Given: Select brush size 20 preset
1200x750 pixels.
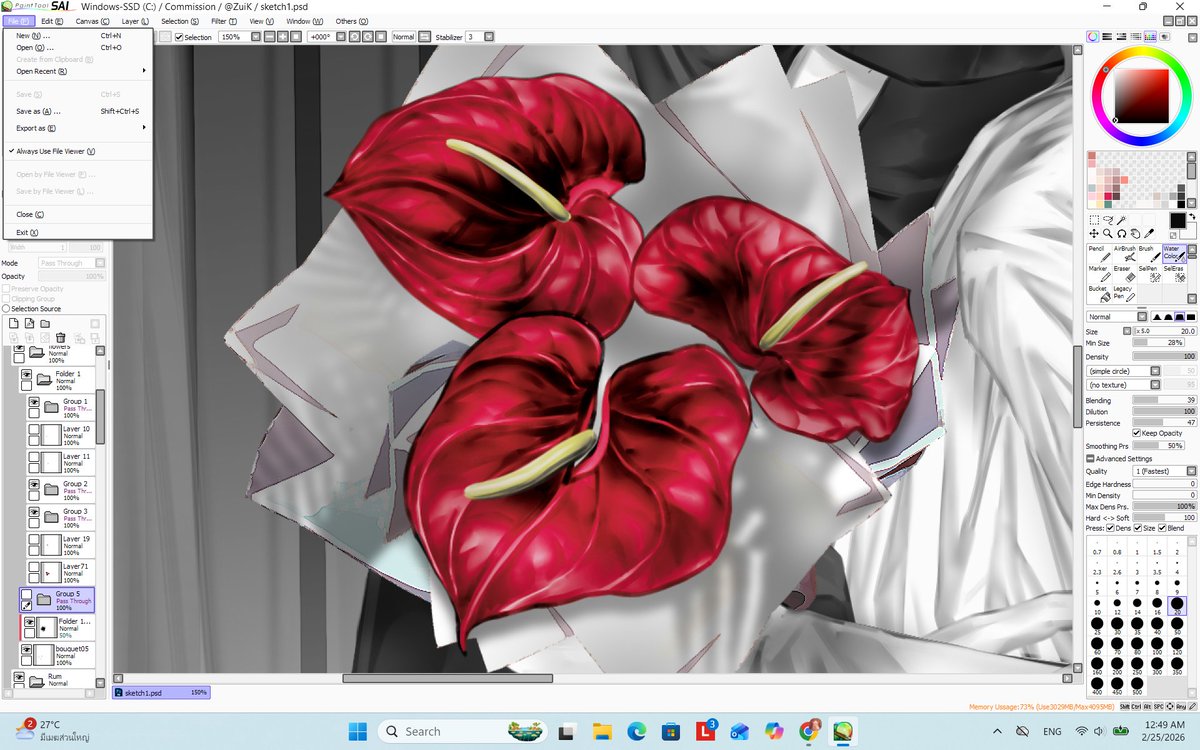Looking at the screenshot, I should 1177,605.
